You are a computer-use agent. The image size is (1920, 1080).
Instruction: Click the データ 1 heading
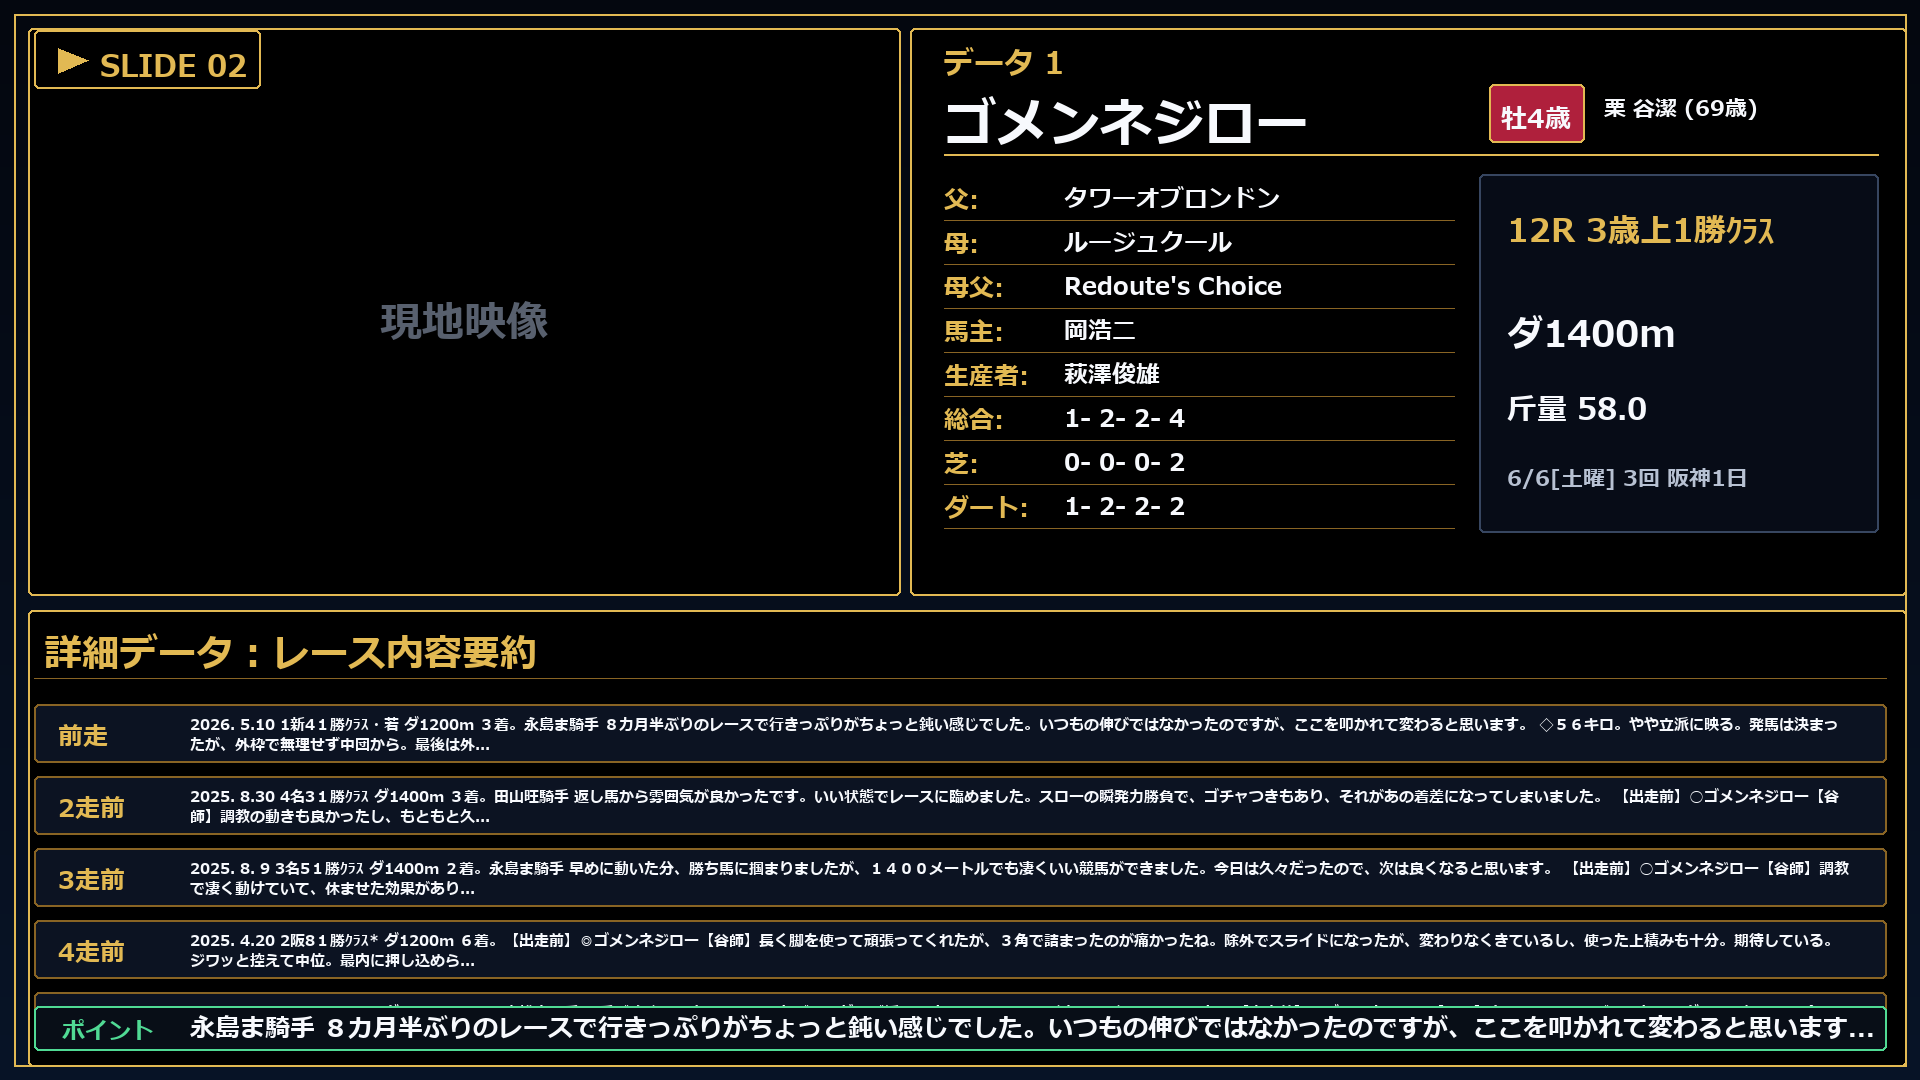[x=1003, y=63]
